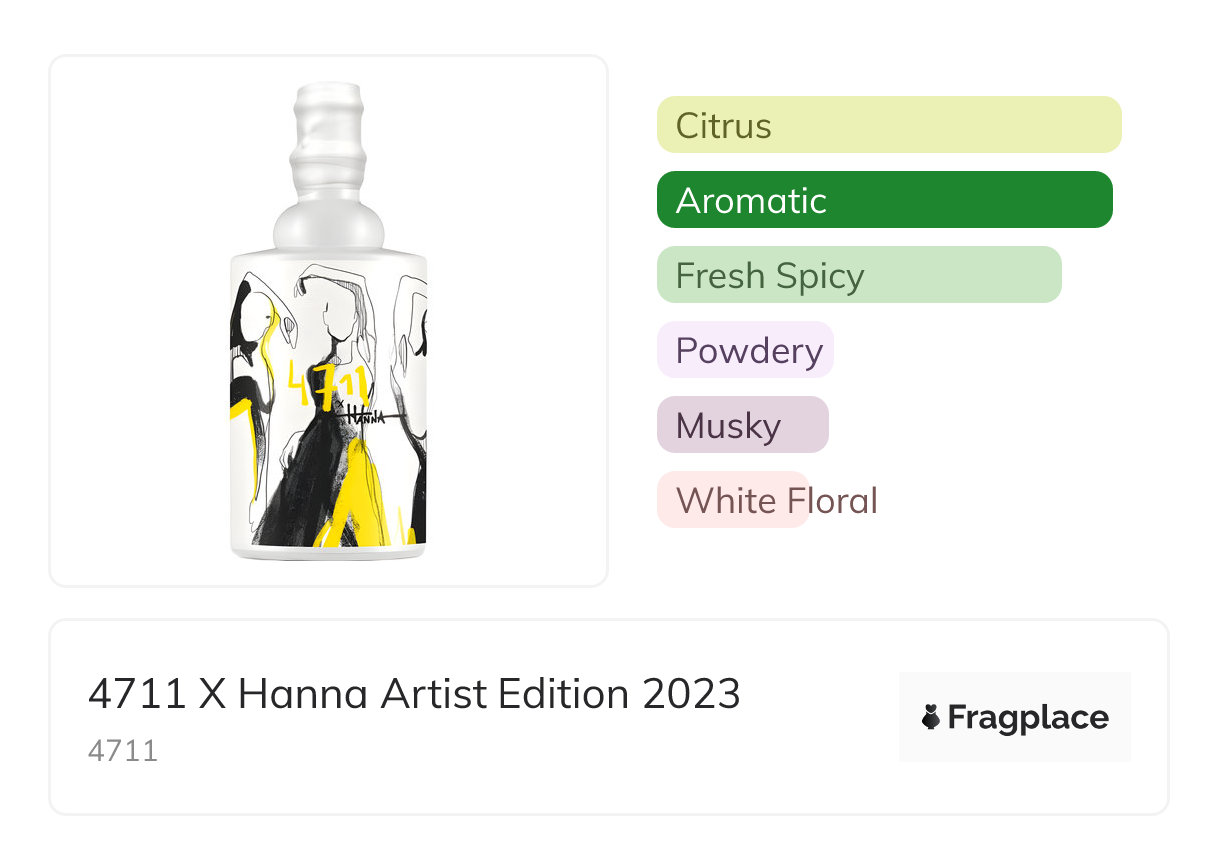Image resolution: width=1218 pixels, height=864 pixels.
Task: Click the Fragplace bee logo icon
Action: pos(931,717)
